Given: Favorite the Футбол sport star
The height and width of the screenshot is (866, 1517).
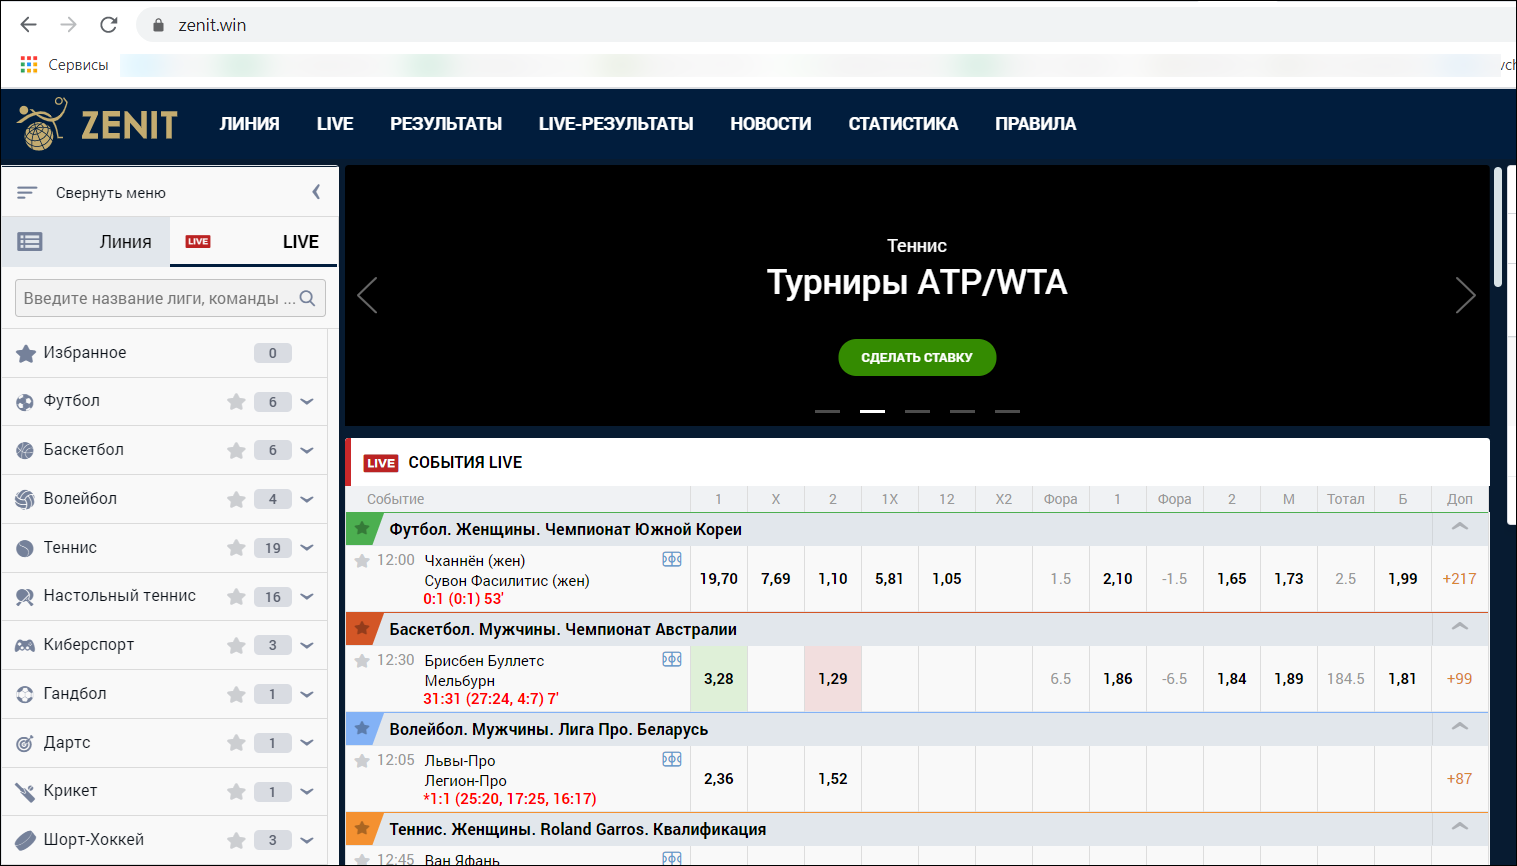Looking at the screenshot, I should (x=236, y=401).
